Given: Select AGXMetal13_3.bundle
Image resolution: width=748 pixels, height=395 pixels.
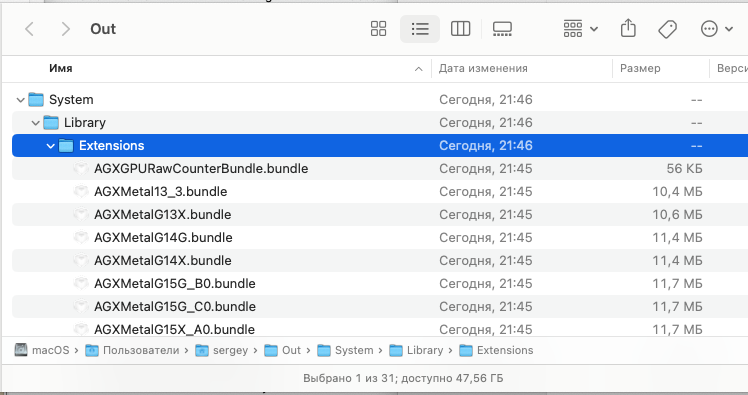Looking at the screenshot, I should (160, 191).
